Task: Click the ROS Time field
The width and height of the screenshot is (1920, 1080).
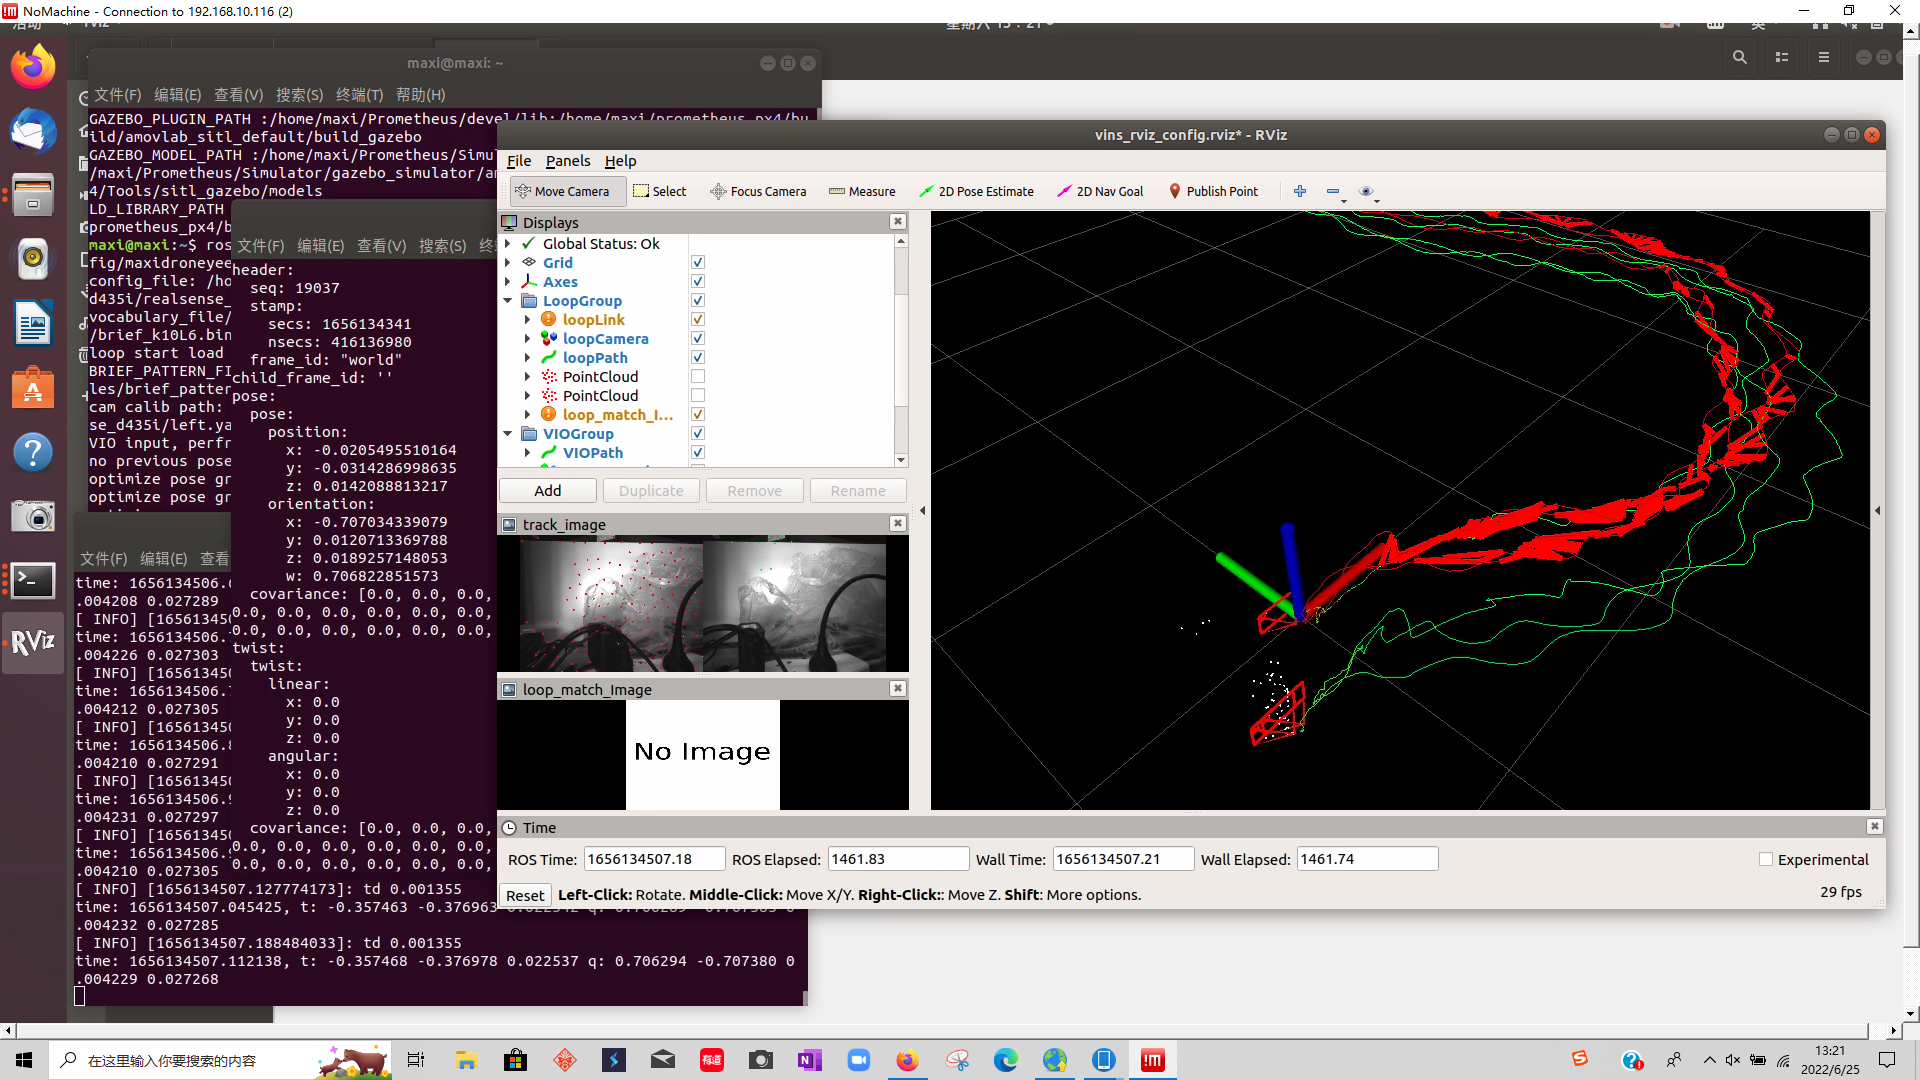Action: click(x=653, y=859)
